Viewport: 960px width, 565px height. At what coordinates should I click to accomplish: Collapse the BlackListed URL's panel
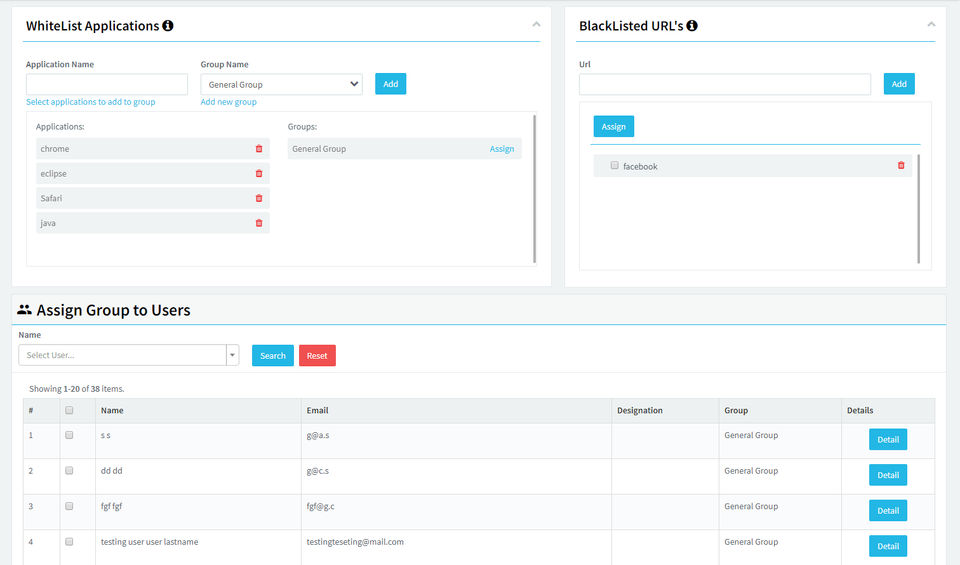point(931,24)
